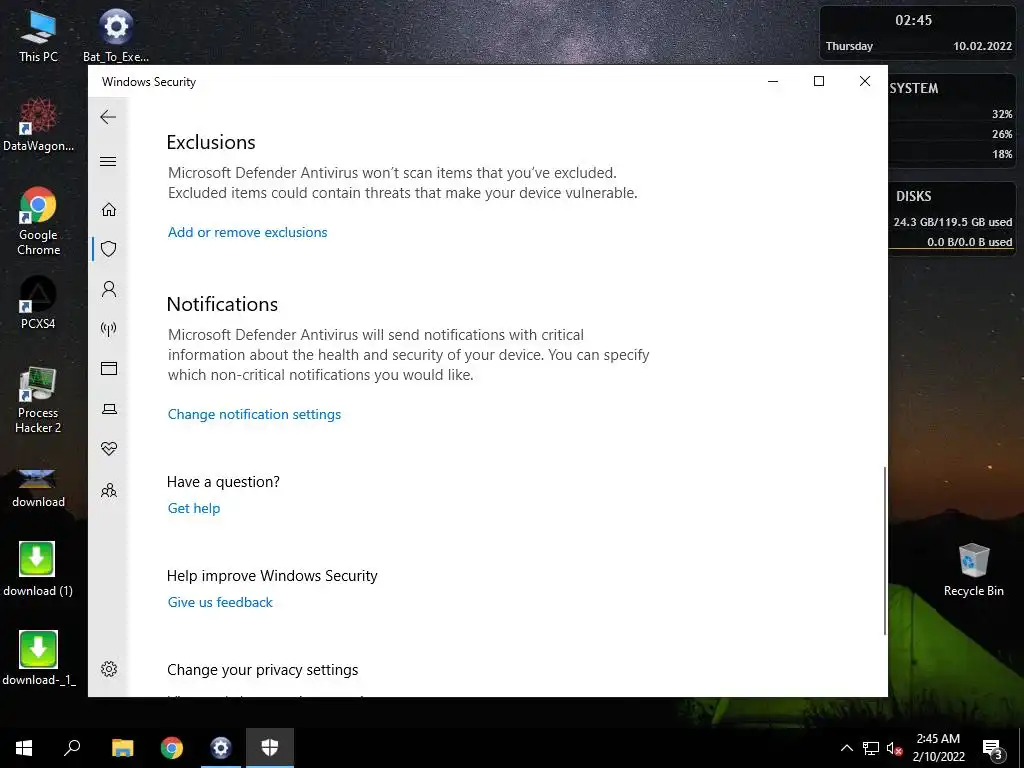The image size is (1024, 768).
Task: Open network status tray icon
Action: [871, 748]
